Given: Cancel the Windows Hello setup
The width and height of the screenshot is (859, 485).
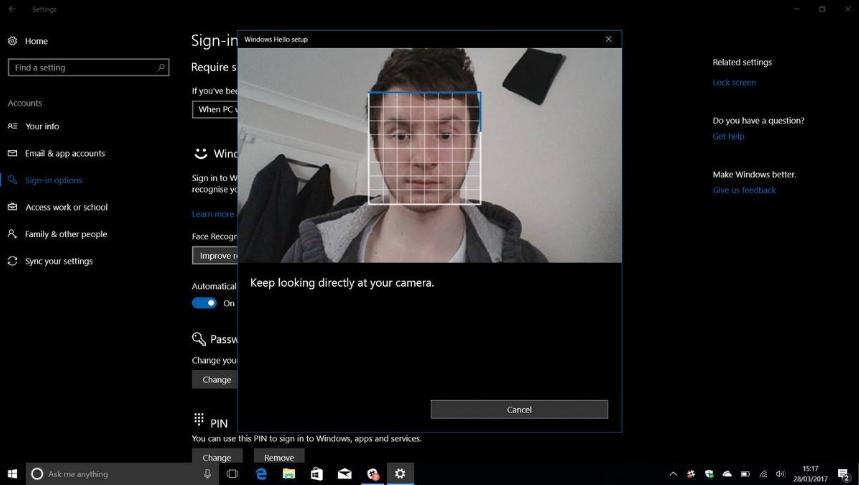Looking at the screenshot, I should click(519, 409).
